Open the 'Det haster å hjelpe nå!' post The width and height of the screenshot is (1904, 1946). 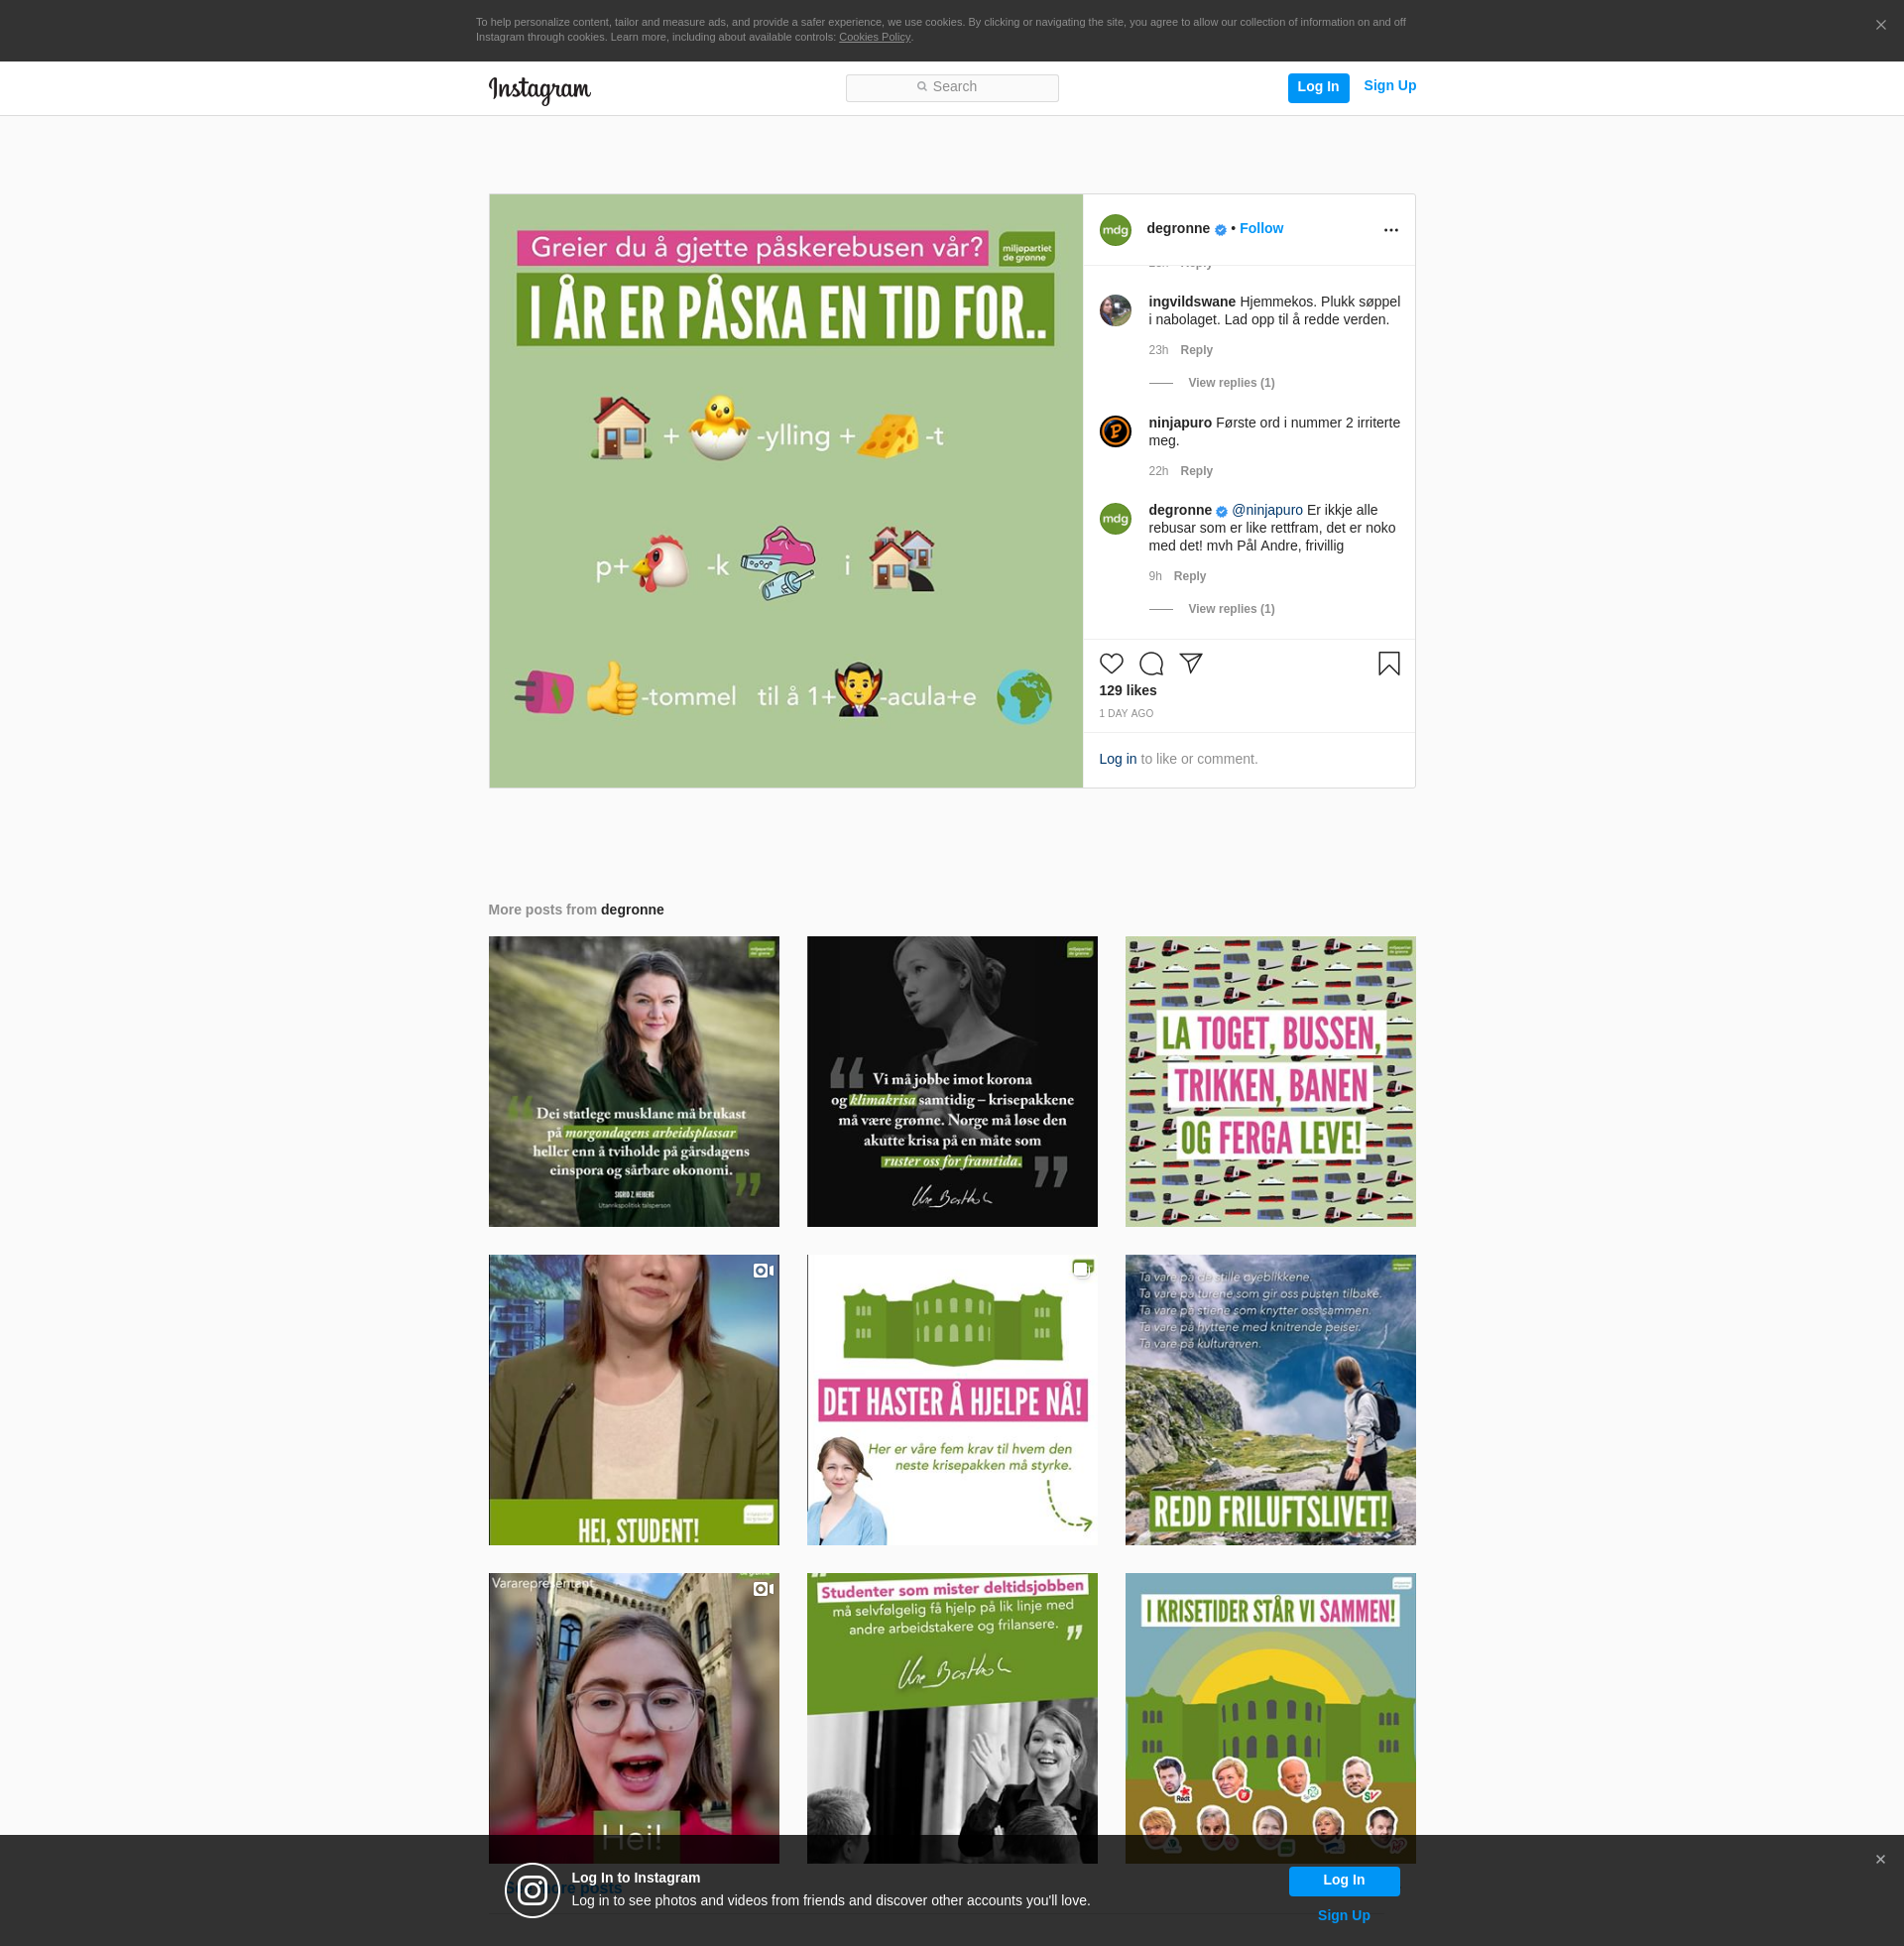pyautogui.click(x=952, y=1400)
